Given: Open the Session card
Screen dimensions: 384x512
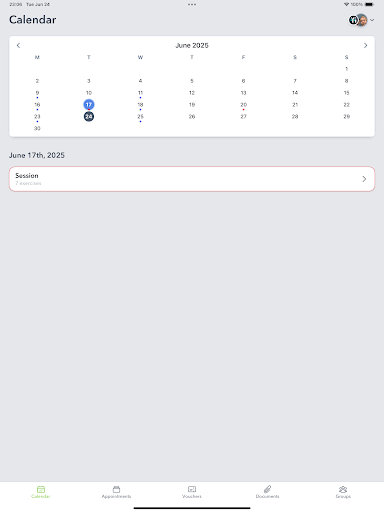Looking at the screenshot, I should click(x=192, y=179).
